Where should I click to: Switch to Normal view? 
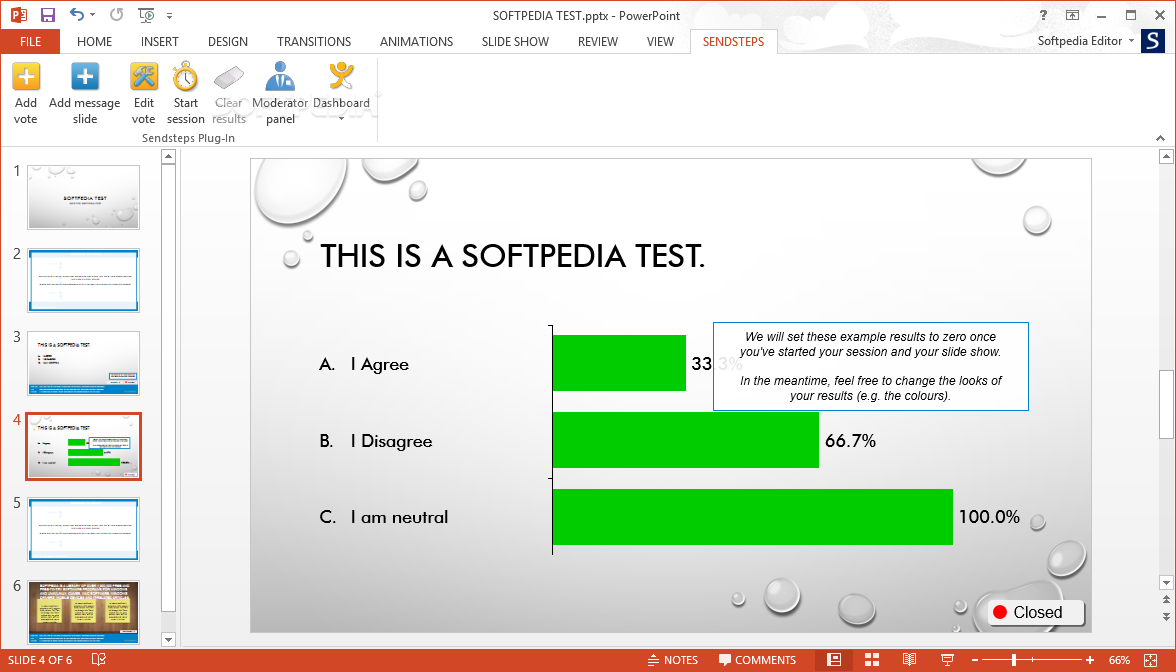[833, 659]
